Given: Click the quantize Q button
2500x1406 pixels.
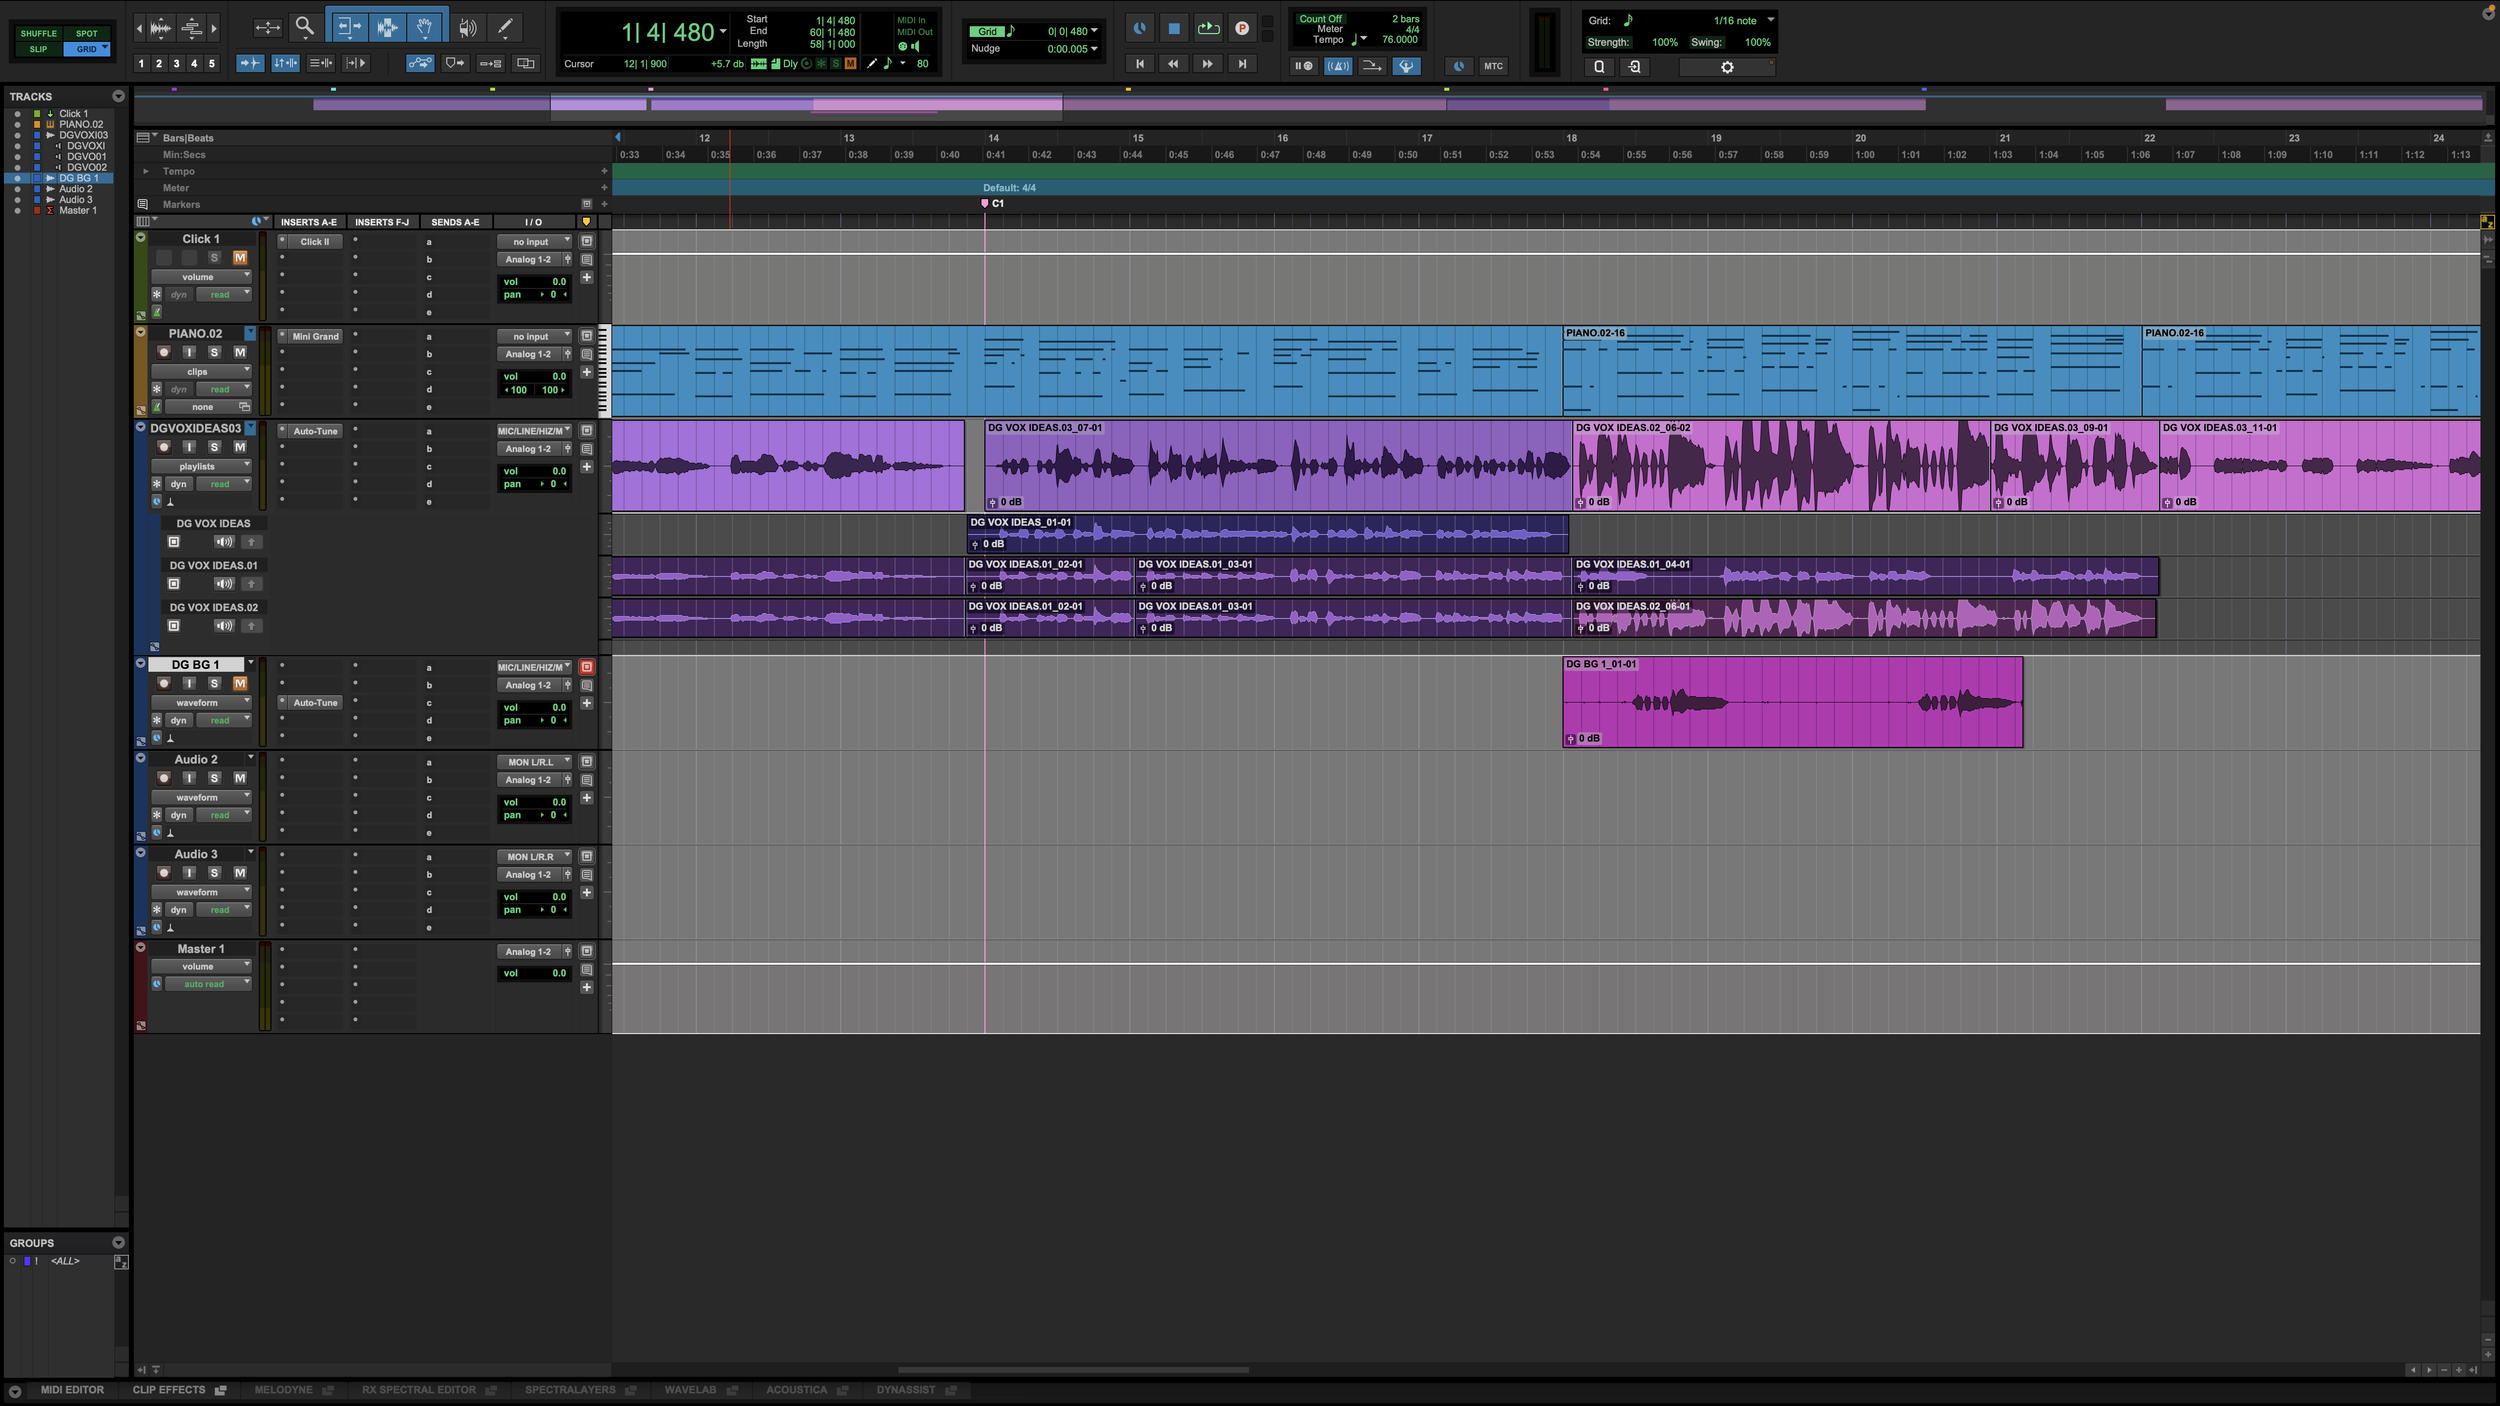Looking at the screenshot, I should pos(1599,67).
